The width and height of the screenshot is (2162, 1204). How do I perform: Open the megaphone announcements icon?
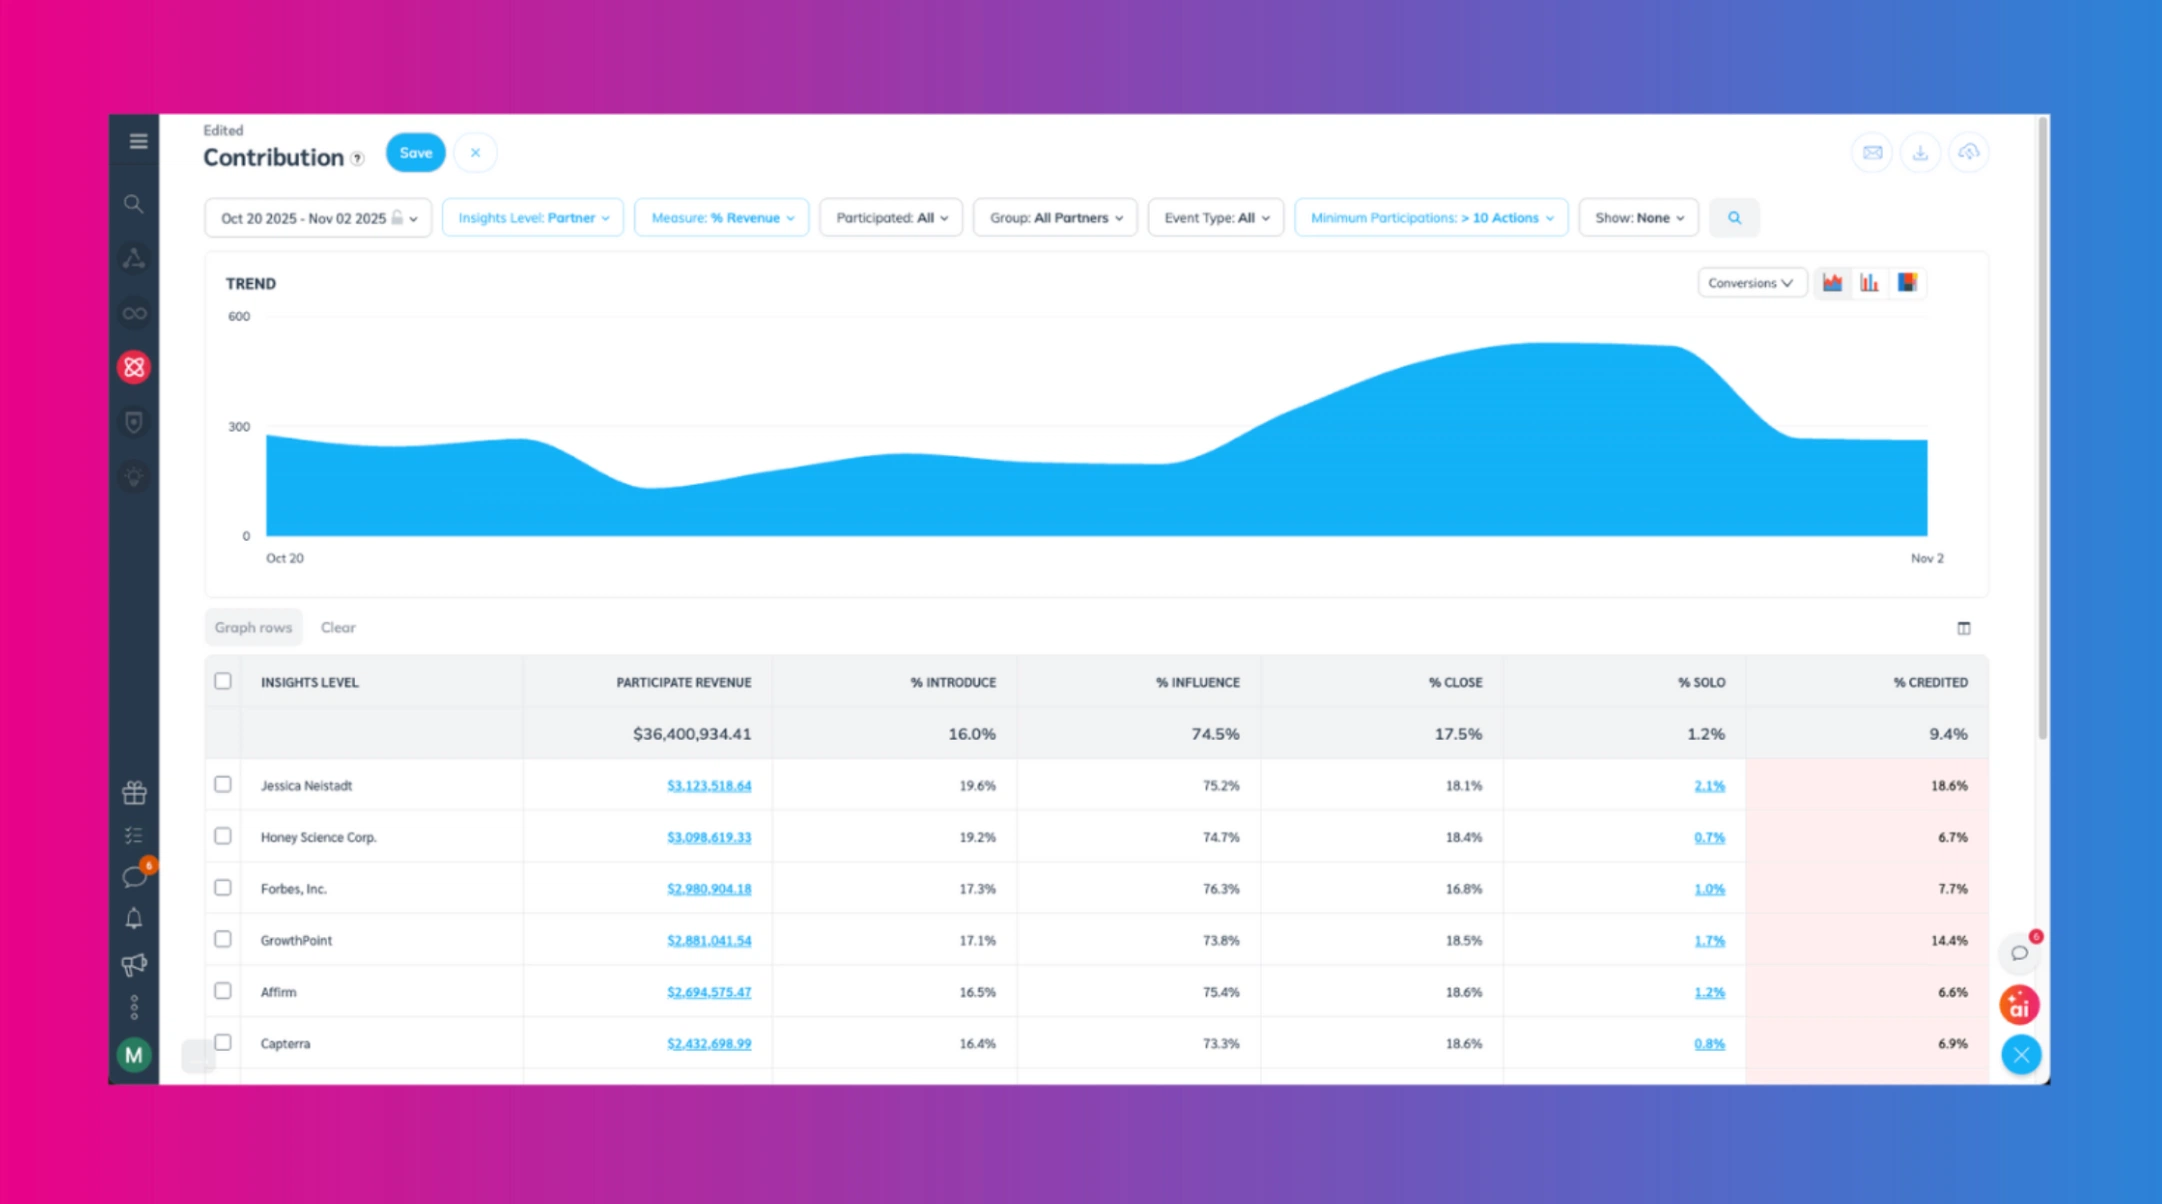tap(135, 963)
